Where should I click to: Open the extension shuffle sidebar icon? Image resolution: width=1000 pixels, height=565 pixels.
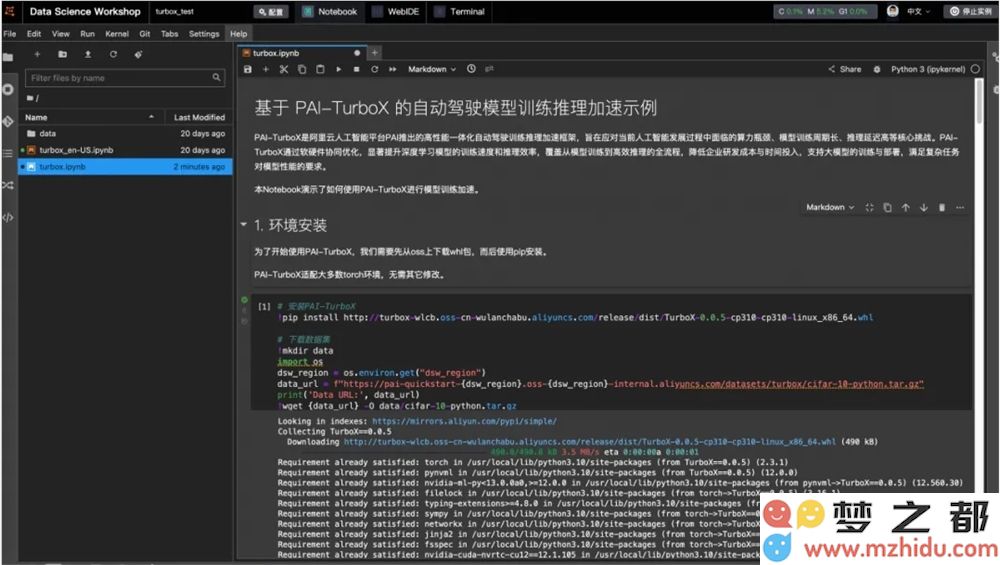pyautogui.click(x=8, y=185)
